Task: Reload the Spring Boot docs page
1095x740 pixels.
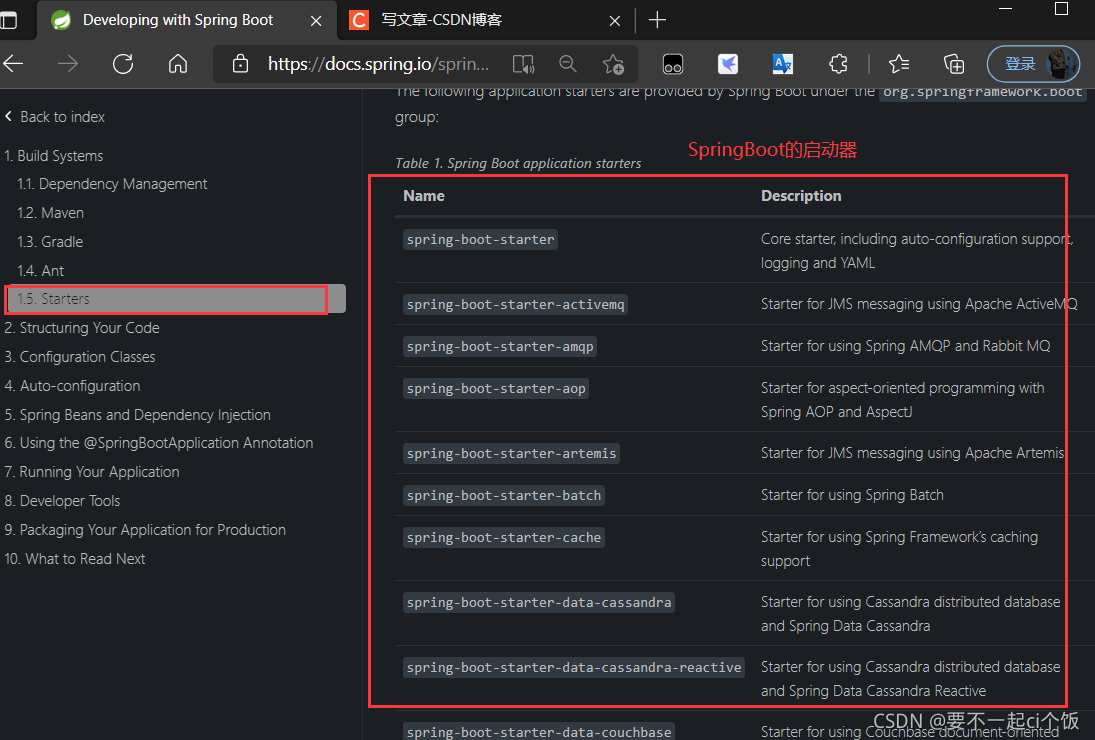Action: pyautogui.click(x=123, y=64)
